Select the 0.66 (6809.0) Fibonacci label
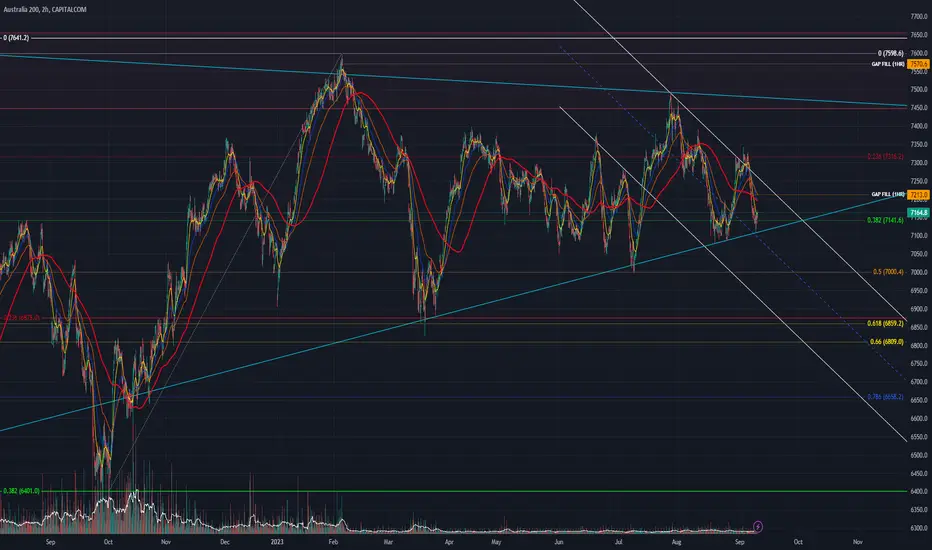 click(886, 342)
